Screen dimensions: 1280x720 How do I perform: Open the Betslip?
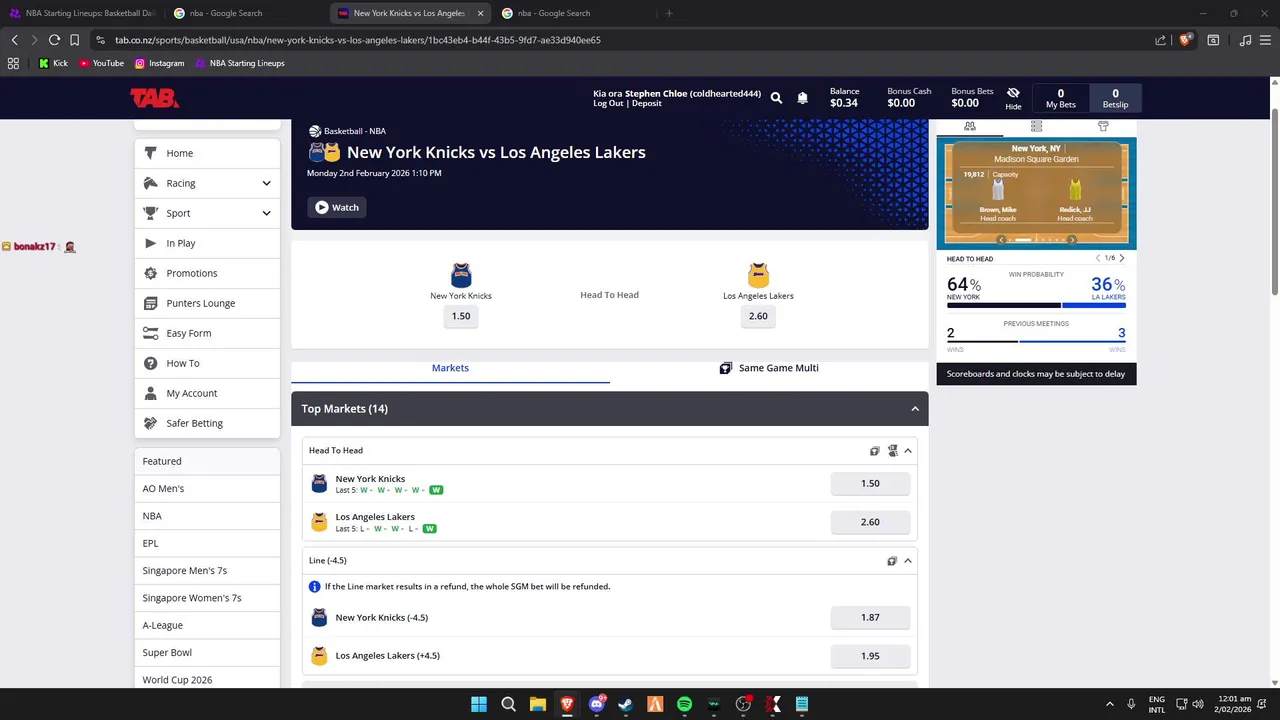[1115, 98]
